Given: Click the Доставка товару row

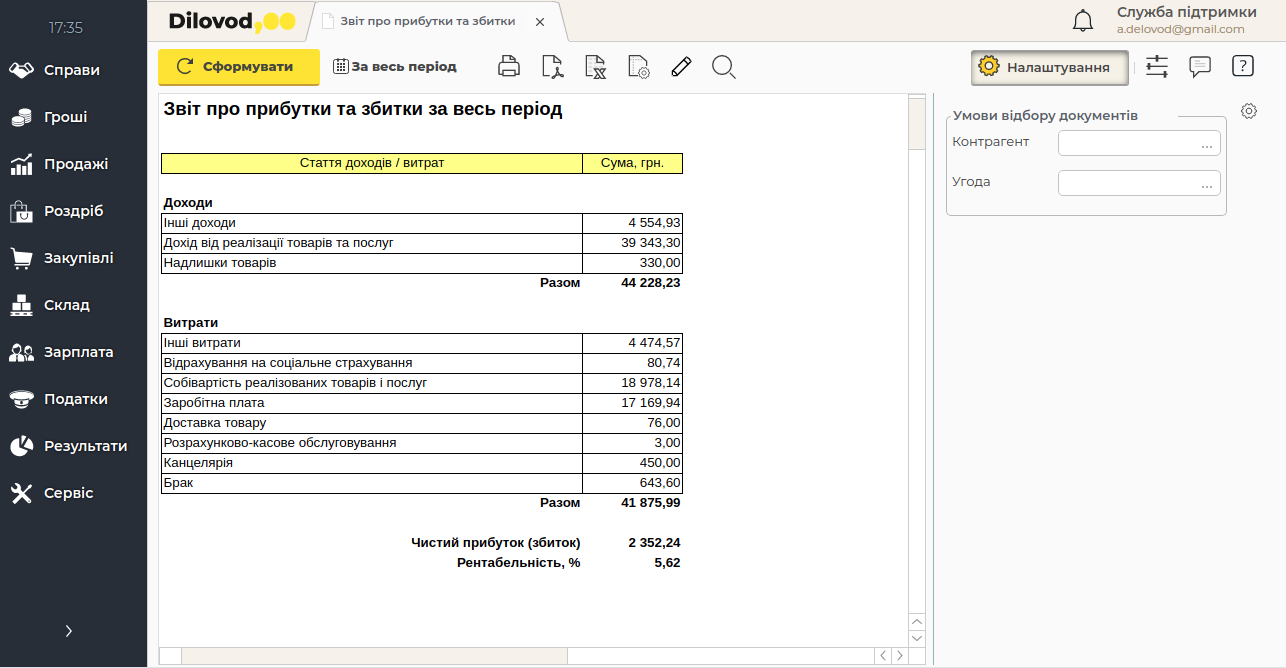Looking at the screenshot, I should pos(422,423).
